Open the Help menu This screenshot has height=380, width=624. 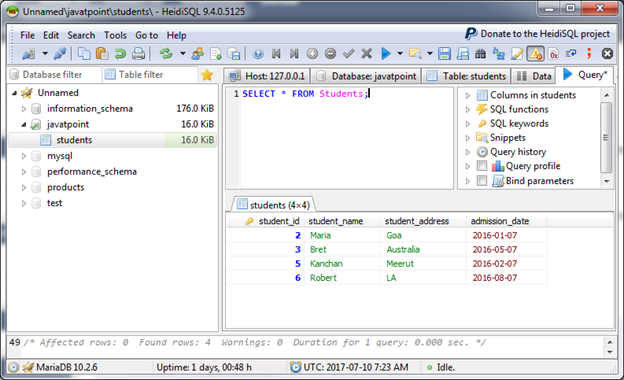[176, 35]
